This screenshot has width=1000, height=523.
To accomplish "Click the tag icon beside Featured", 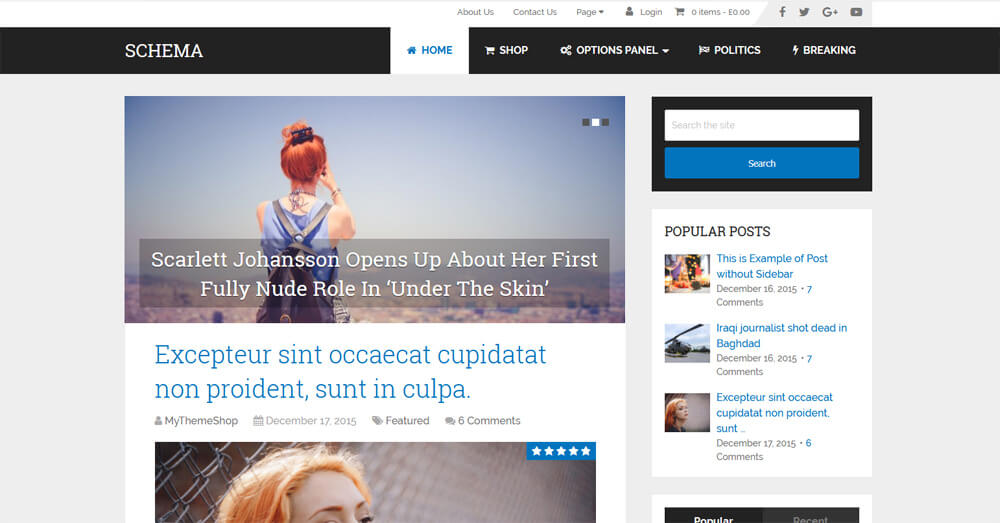I will click(377, 421).
